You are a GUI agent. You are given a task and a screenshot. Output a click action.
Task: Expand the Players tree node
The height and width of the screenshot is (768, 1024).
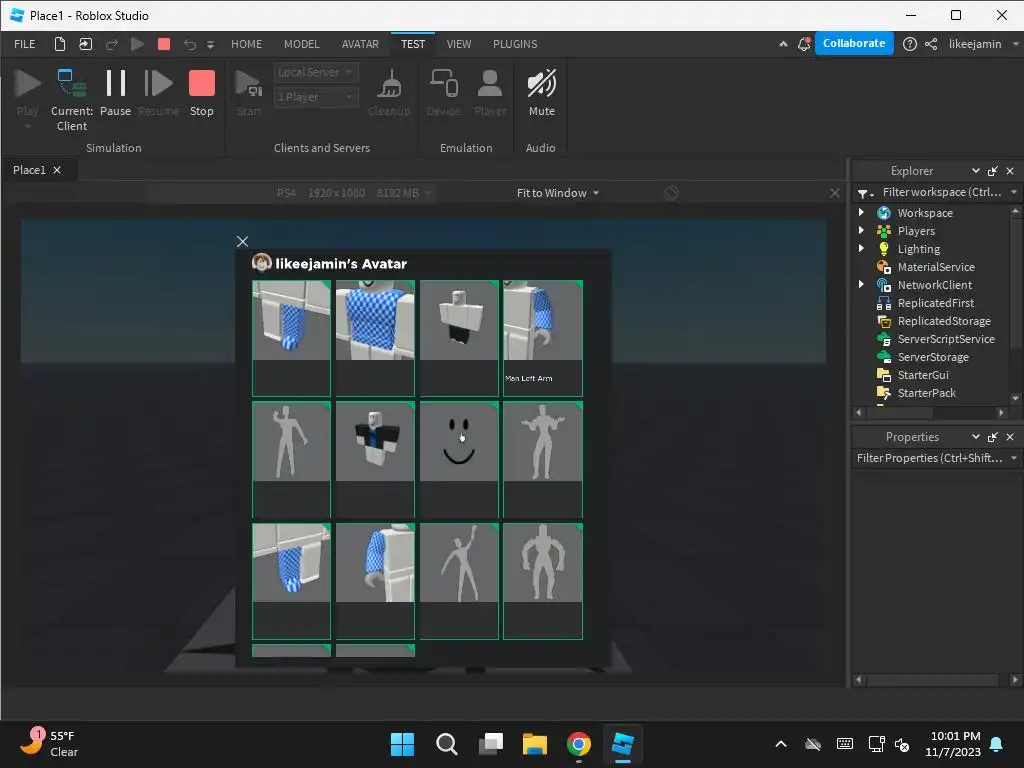tap(861, 231)
